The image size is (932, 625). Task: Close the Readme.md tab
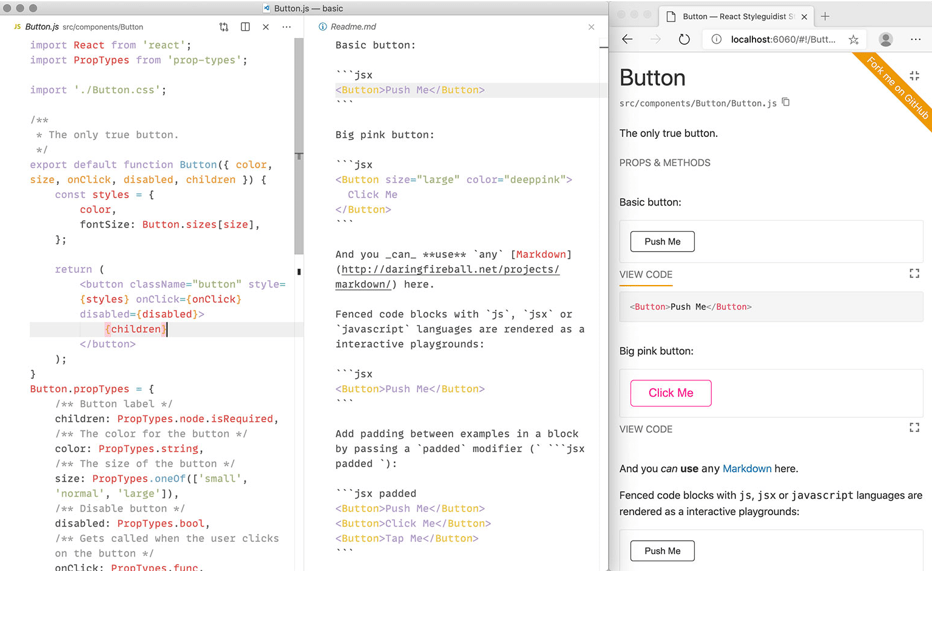591,27
